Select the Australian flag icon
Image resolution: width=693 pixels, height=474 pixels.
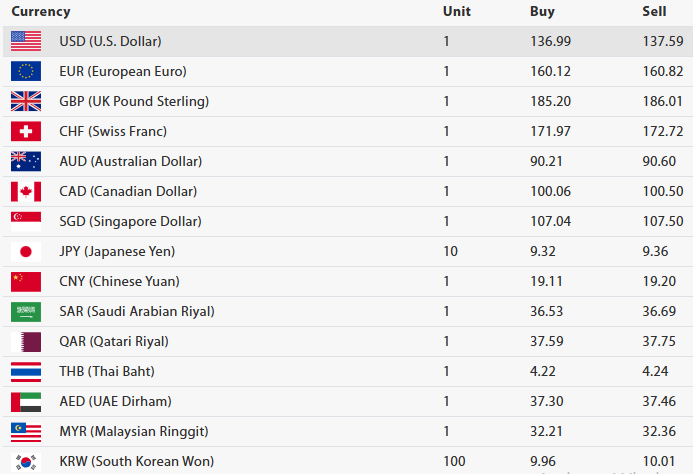click(x=26, y=161)
